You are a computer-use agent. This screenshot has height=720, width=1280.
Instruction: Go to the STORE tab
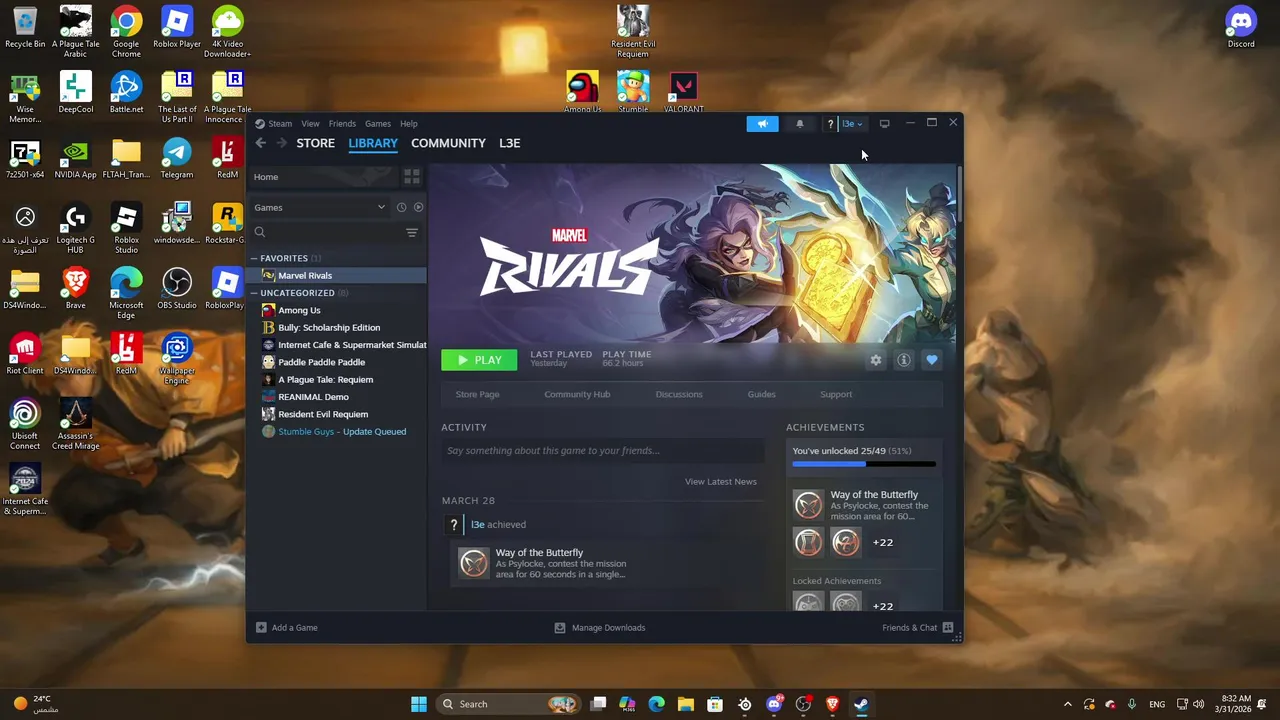315,143
